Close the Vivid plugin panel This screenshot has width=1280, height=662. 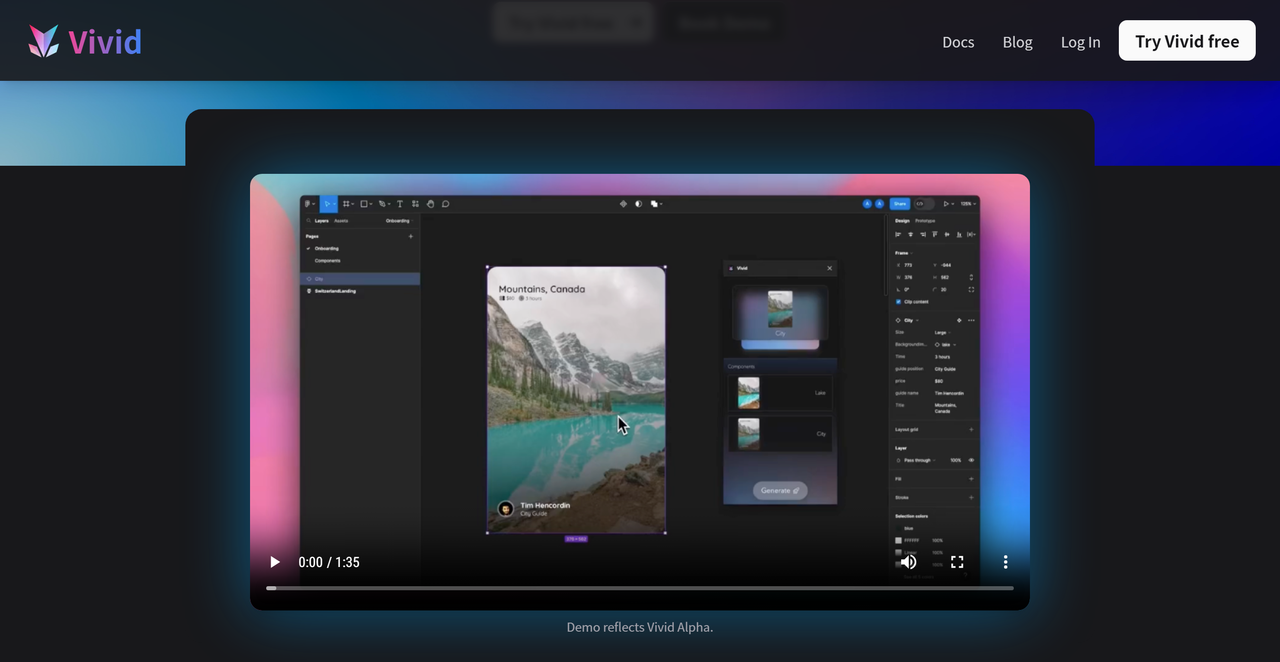click(829, 268)
